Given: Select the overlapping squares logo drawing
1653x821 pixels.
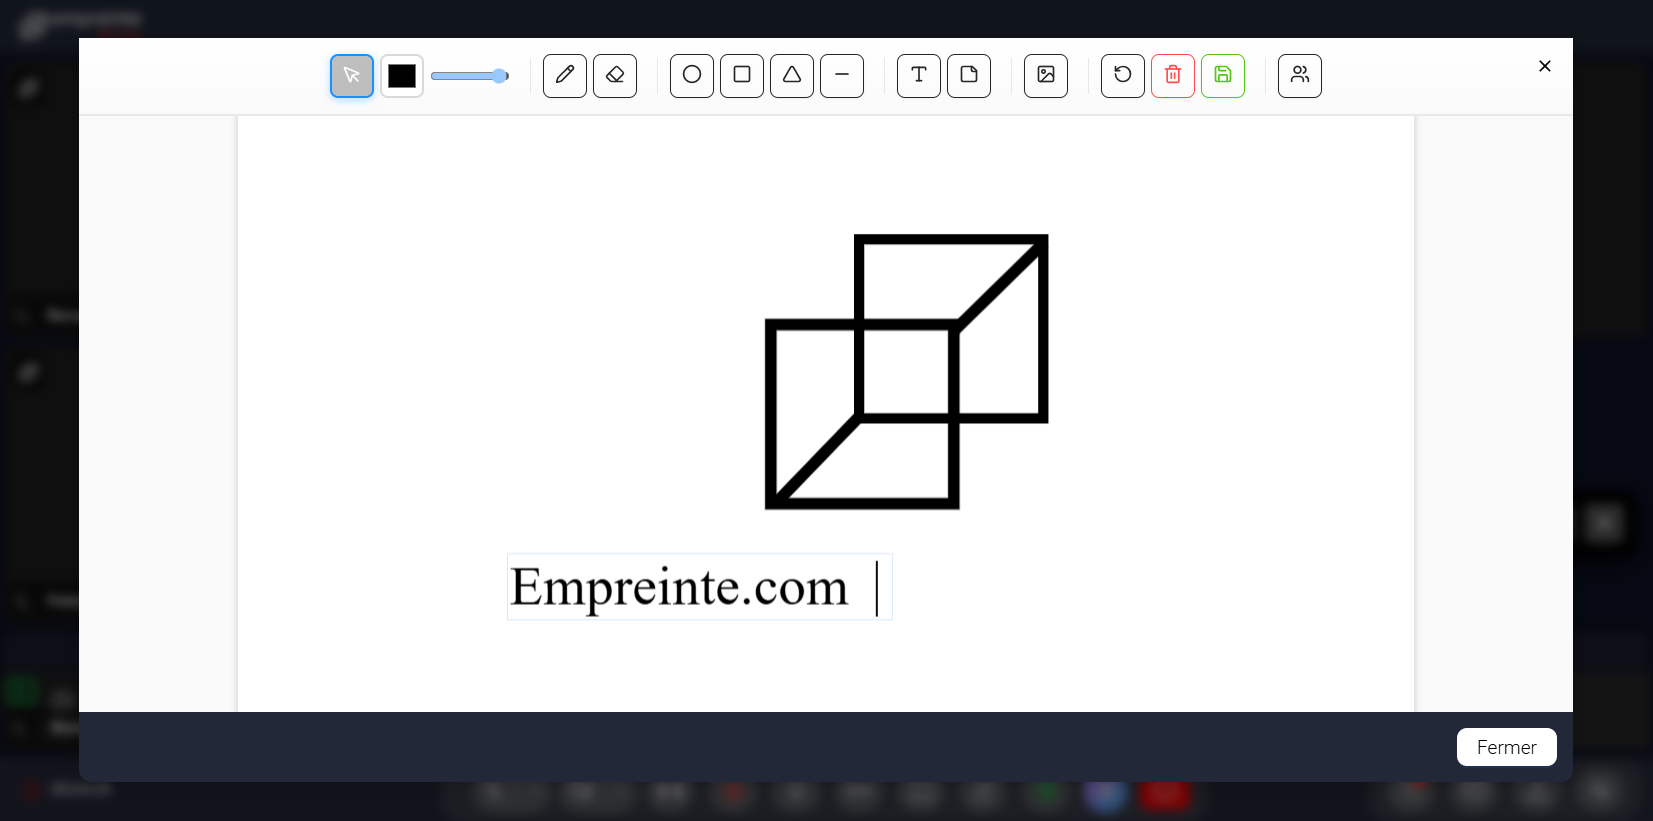Looking at the screenshot, I should (907, 372).
